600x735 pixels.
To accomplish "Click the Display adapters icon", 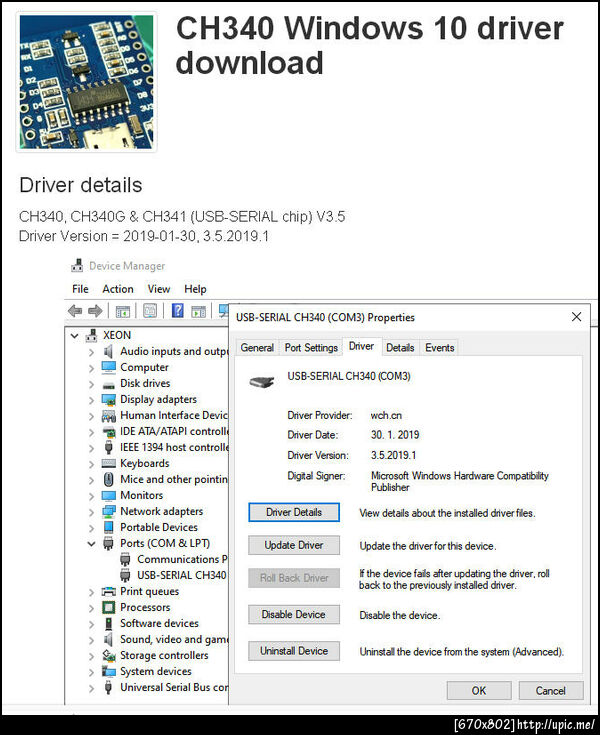I will tap(109, 400).
